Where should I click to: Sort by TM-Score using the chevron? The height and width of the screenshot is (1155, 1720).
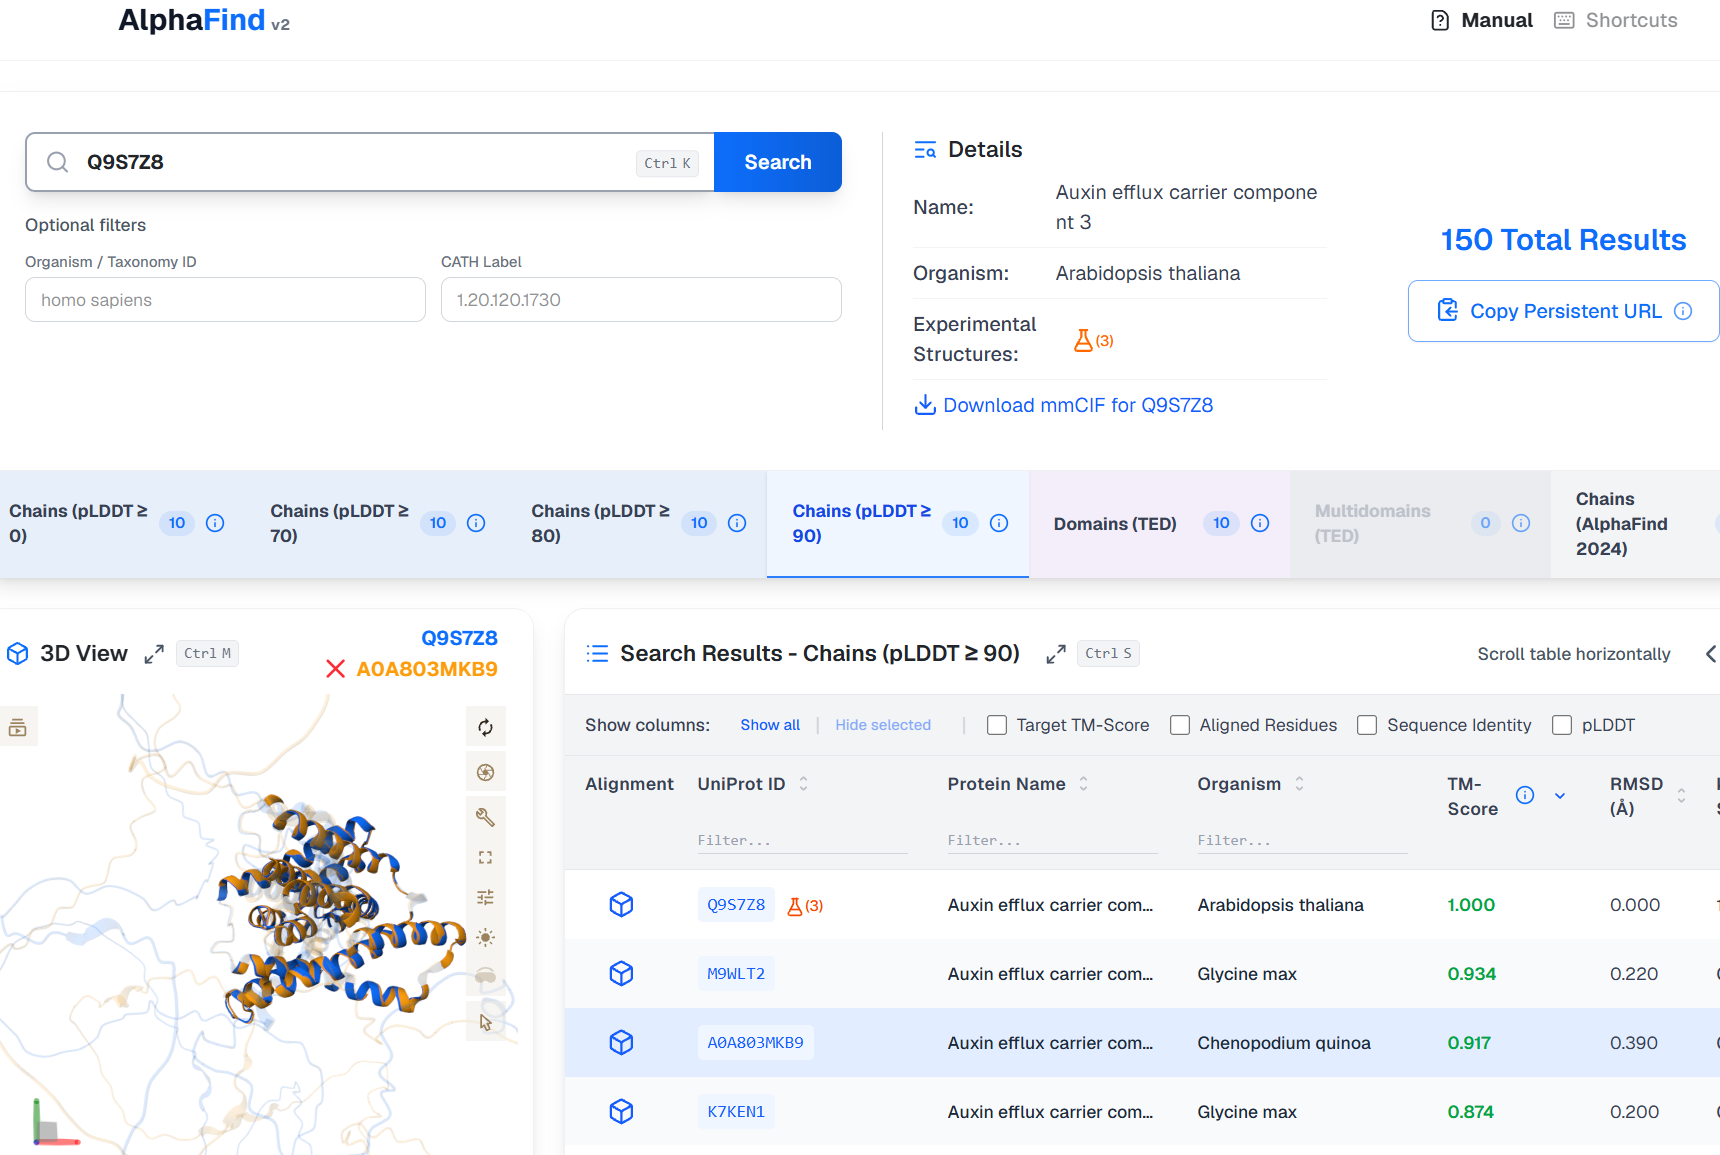[x=1560, y=796]
